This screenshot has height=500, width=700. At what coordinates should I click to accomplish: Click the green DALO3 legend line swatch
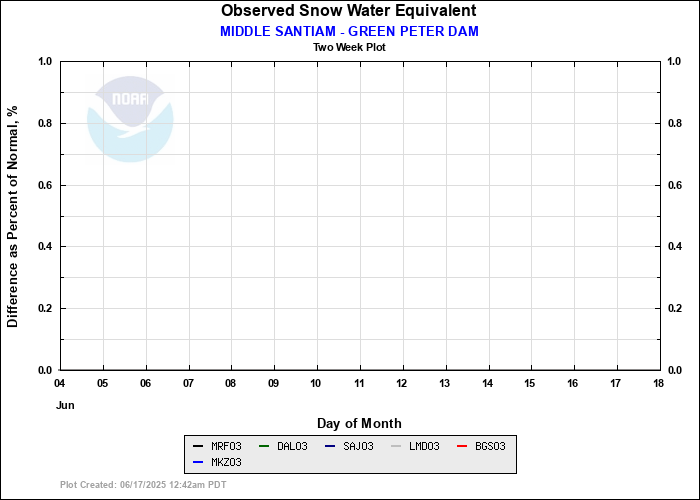tap(264, 446)
